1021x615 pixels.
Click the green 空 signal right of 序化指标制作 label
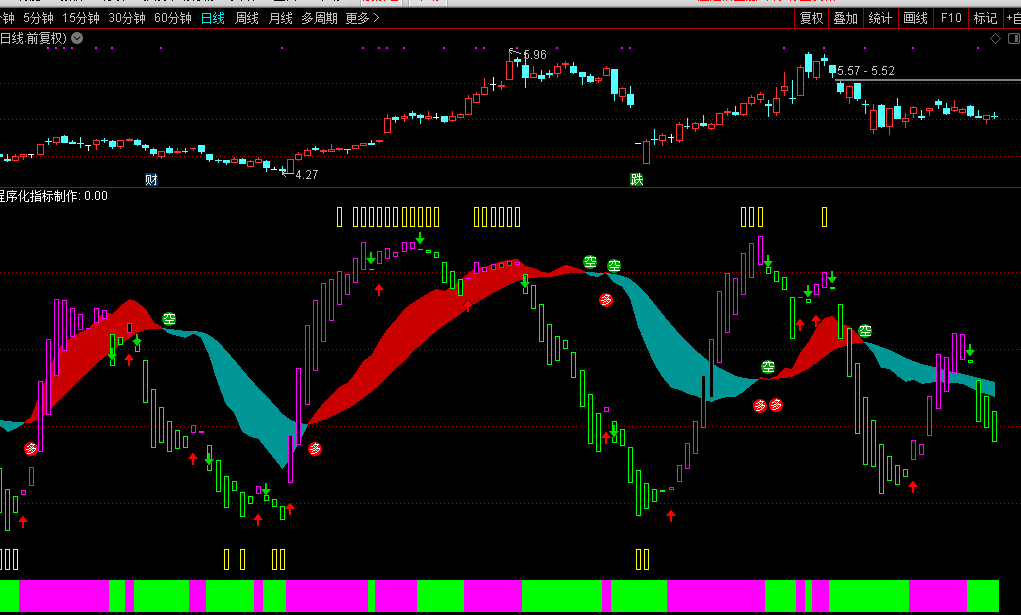pyautogui.click(x=169, y=319)
